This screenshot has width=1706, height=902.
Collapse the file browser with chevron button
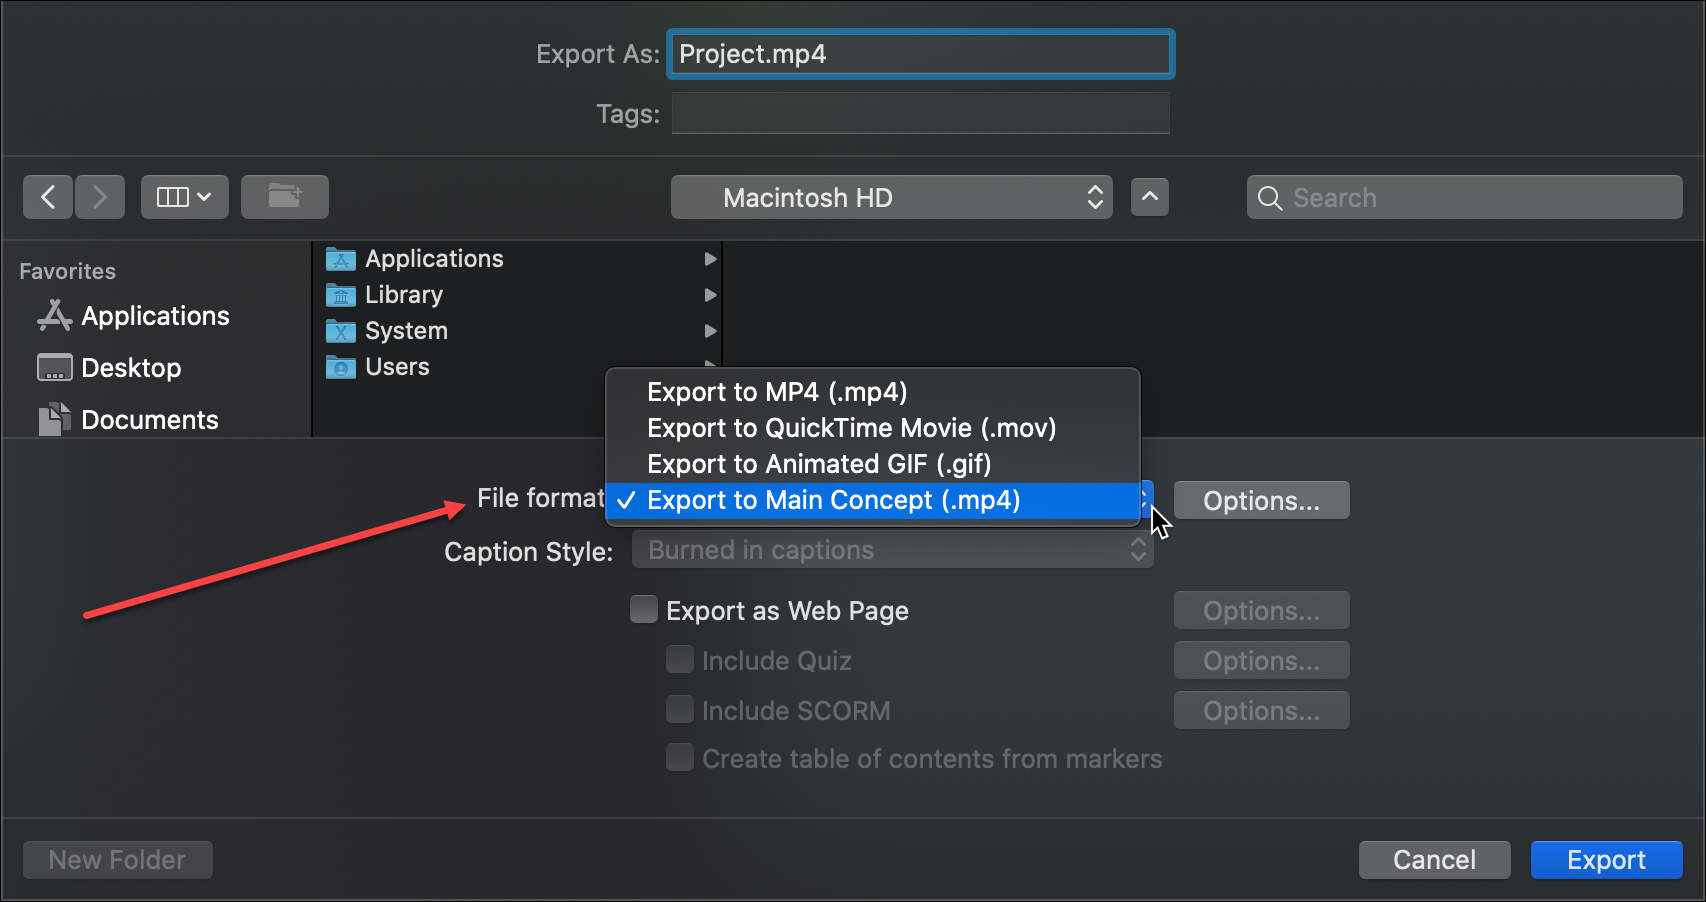click(x=1149, y=197)
